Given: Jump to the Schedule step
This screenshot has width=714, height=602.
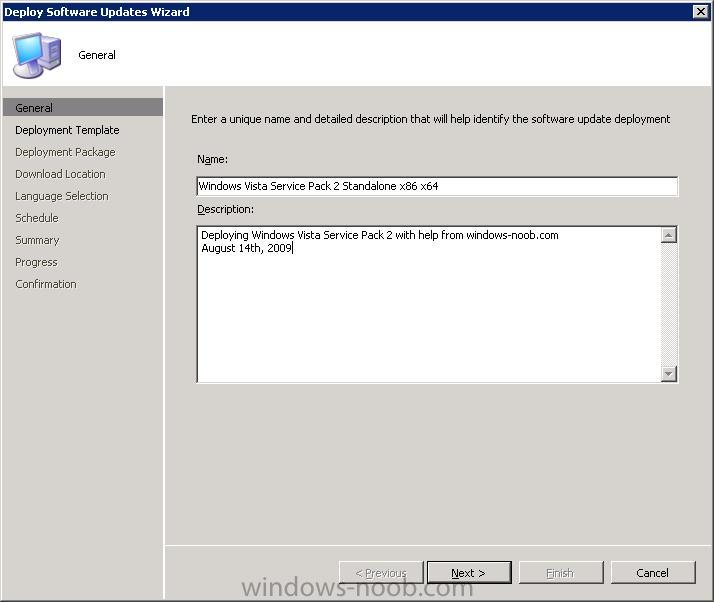Looking at the screenshot, I should (36, 218).
